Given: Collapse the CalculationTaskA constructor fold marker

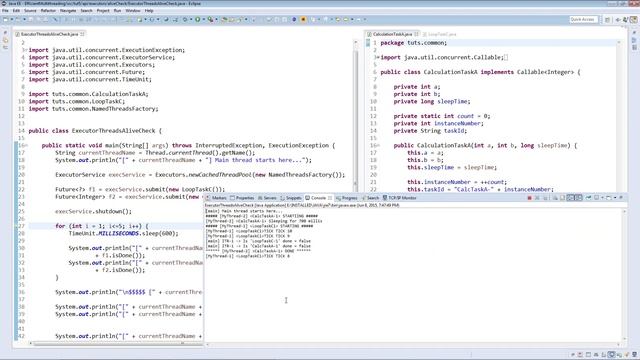Looking at the screenshot, I should pyautogui.click(x=378, y=145).
